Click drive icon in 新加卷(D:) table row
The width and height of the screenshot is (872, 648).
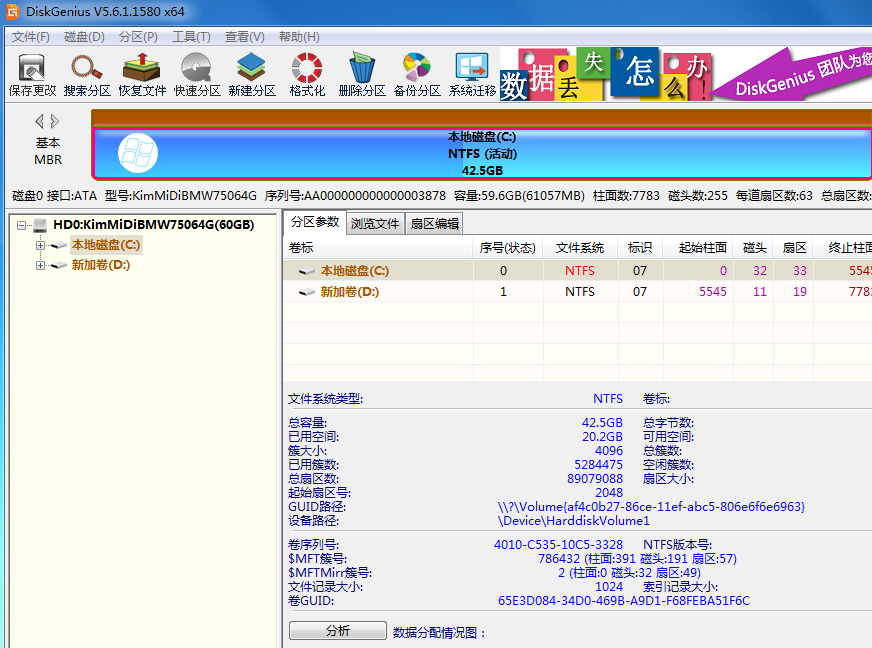pyautogui.click(x=307, y=292)
